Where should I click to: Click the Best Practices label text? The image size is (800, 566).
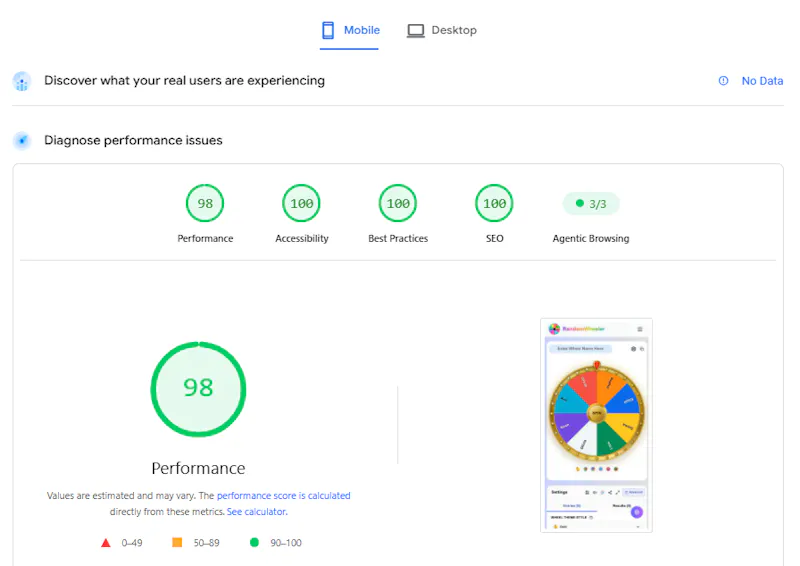pos(398,238)
